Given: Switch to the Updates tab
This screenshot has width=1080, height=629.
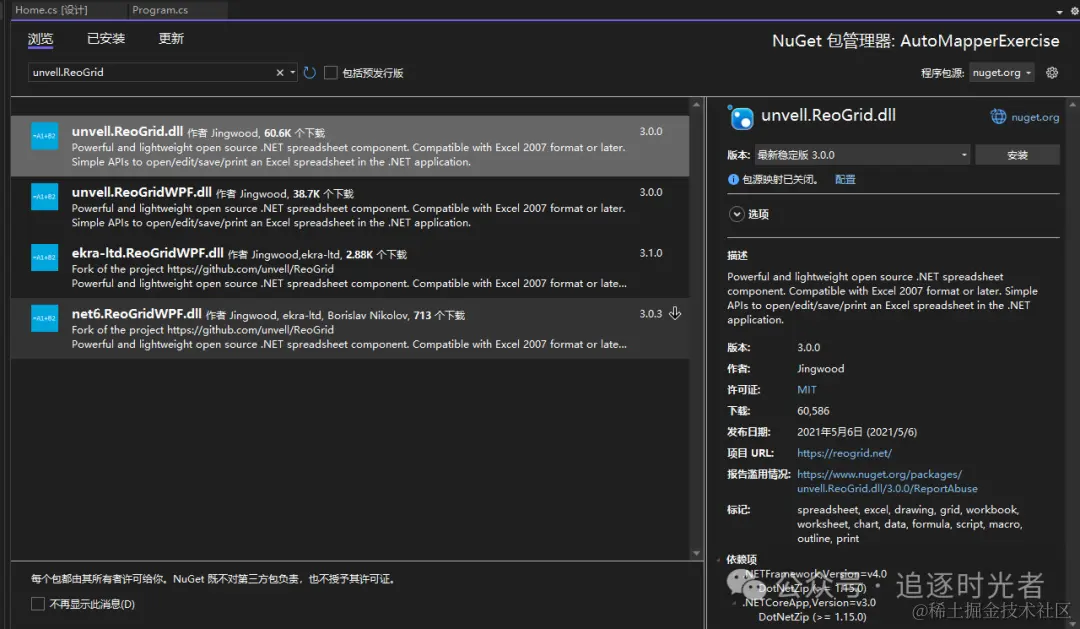Looking at the screenshot, I should tap(171, 39).
